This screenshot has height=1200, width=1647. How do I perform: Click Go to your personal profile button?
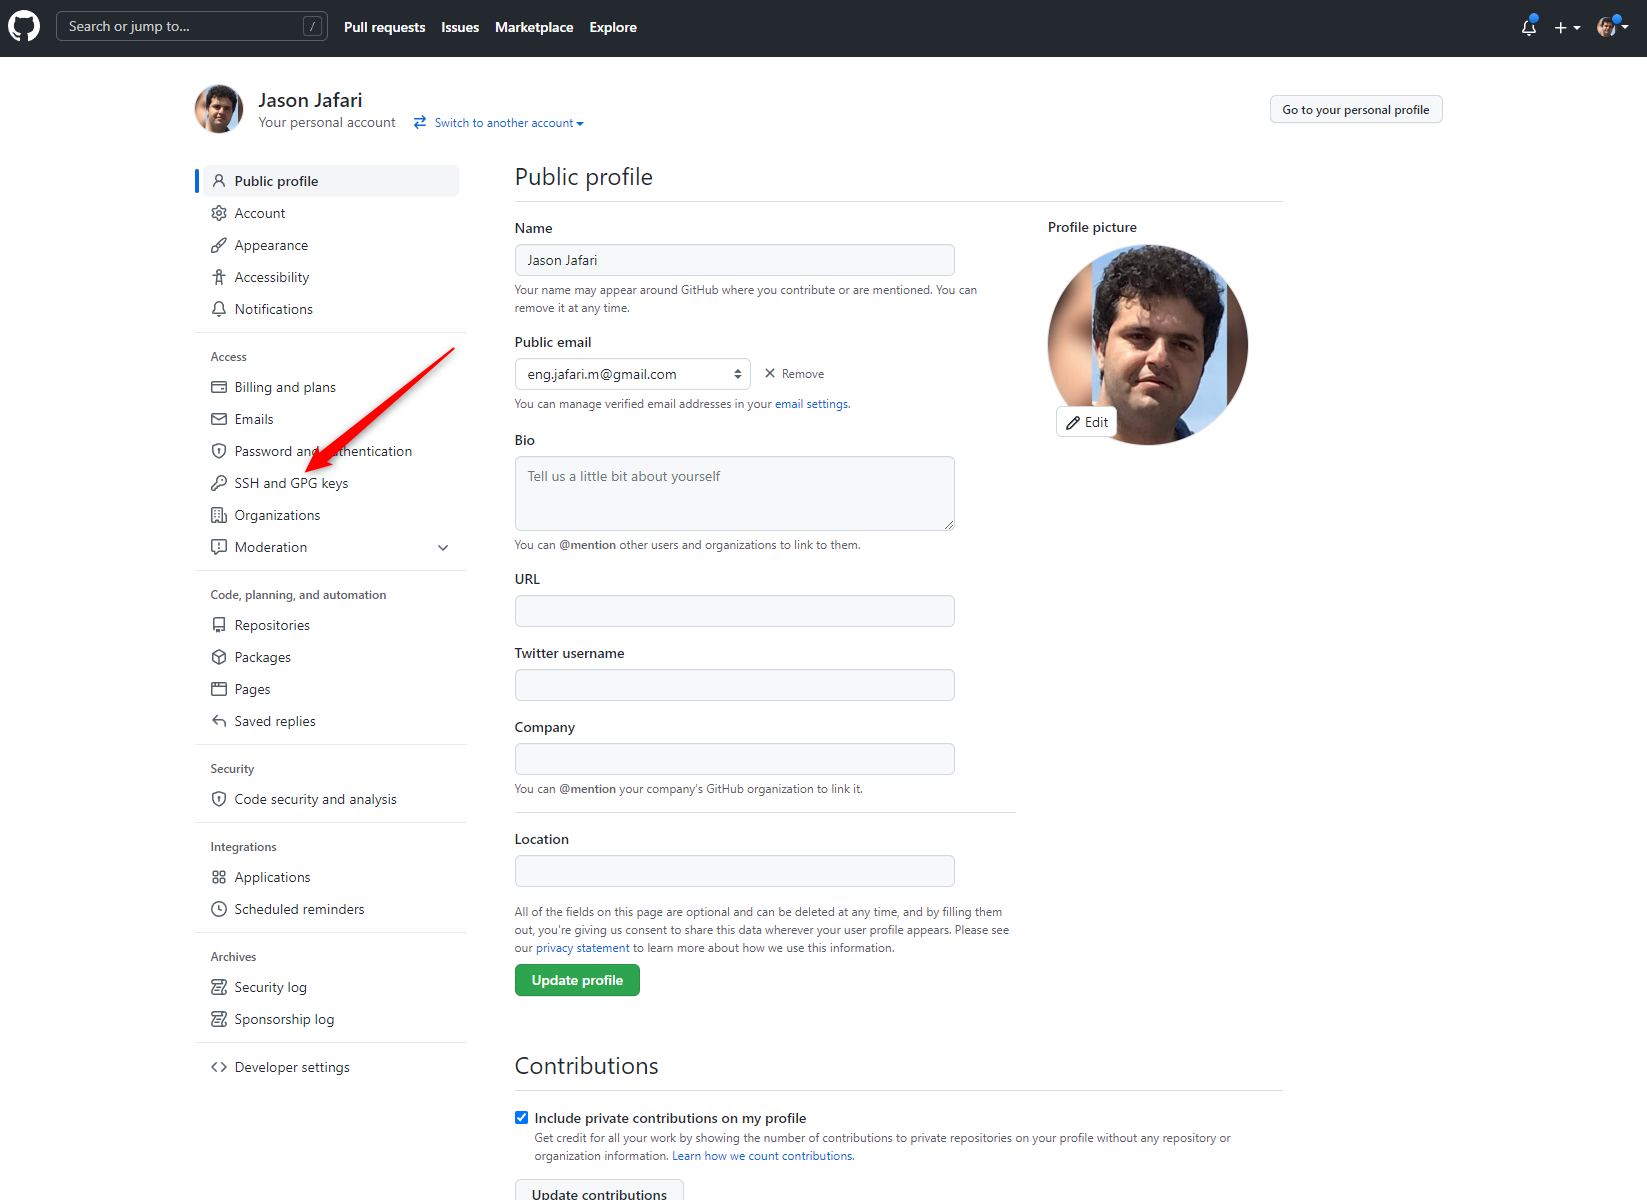pos(1356,109)
